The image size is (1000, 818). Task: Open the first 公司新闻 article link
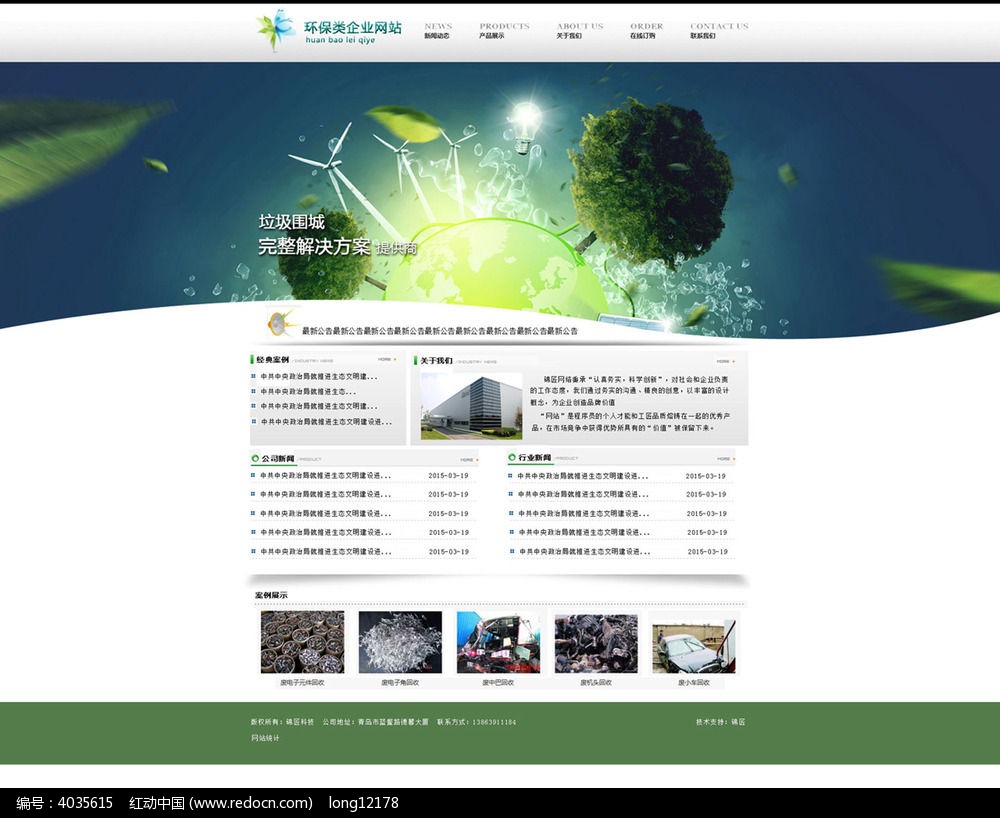point(325,476)
